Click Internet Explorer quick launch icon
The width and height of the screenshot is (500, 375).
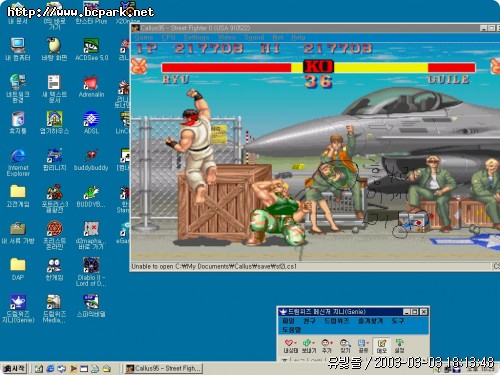[50, 369]
